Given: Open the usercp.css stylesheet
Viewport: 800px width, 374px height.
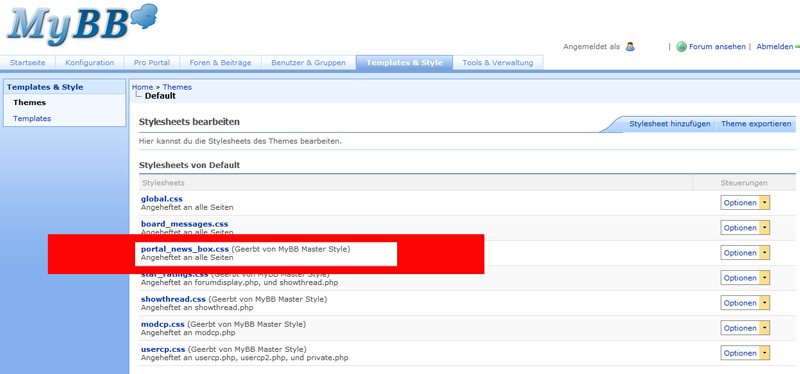Looking at the screenshot, I should pyautogui.click(x=163, y=350).
